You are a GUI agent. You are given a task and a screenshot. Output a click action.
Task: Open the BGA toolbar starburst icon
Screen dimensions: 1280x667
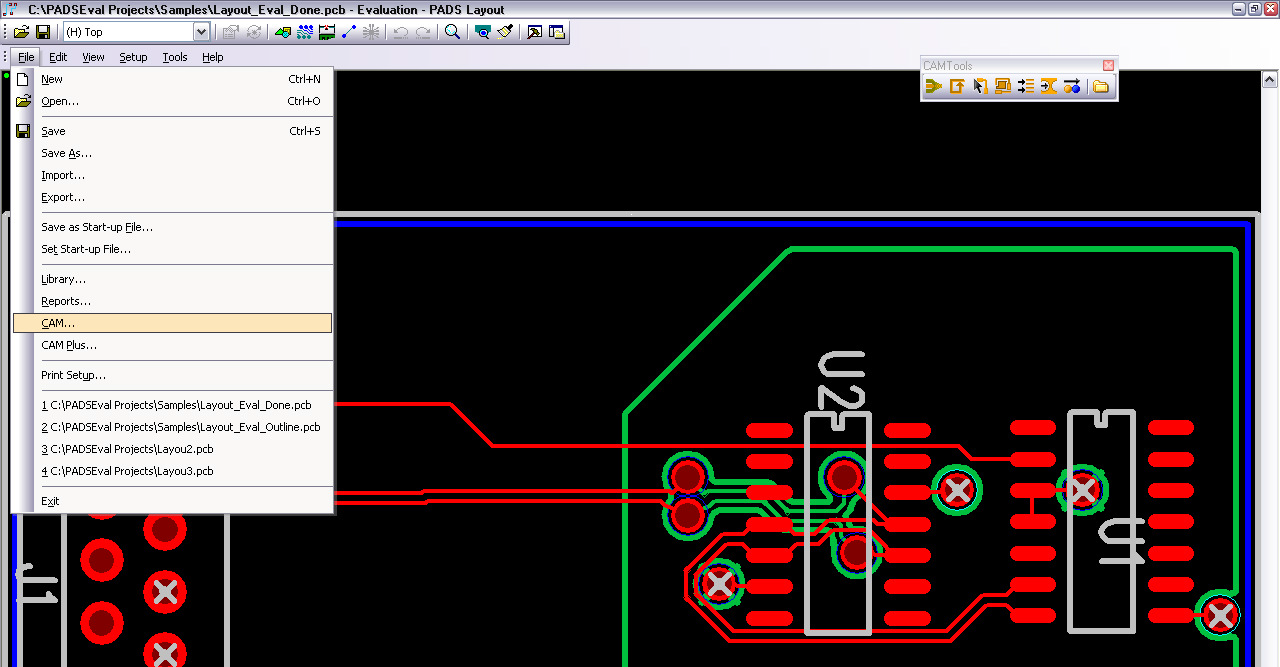(371, 32)
